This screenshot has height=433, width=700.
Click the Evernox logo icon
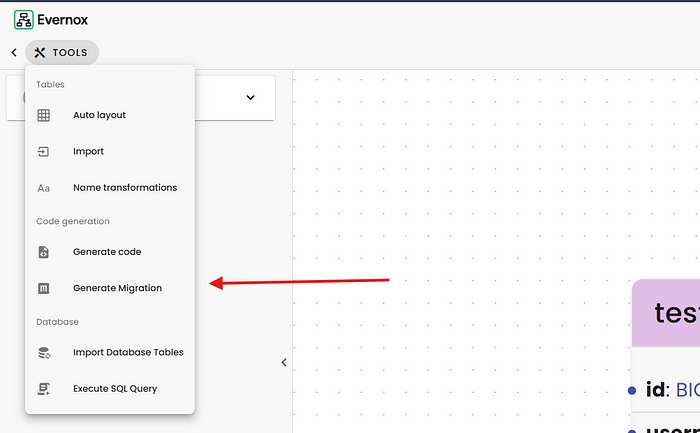pos(24,20)
